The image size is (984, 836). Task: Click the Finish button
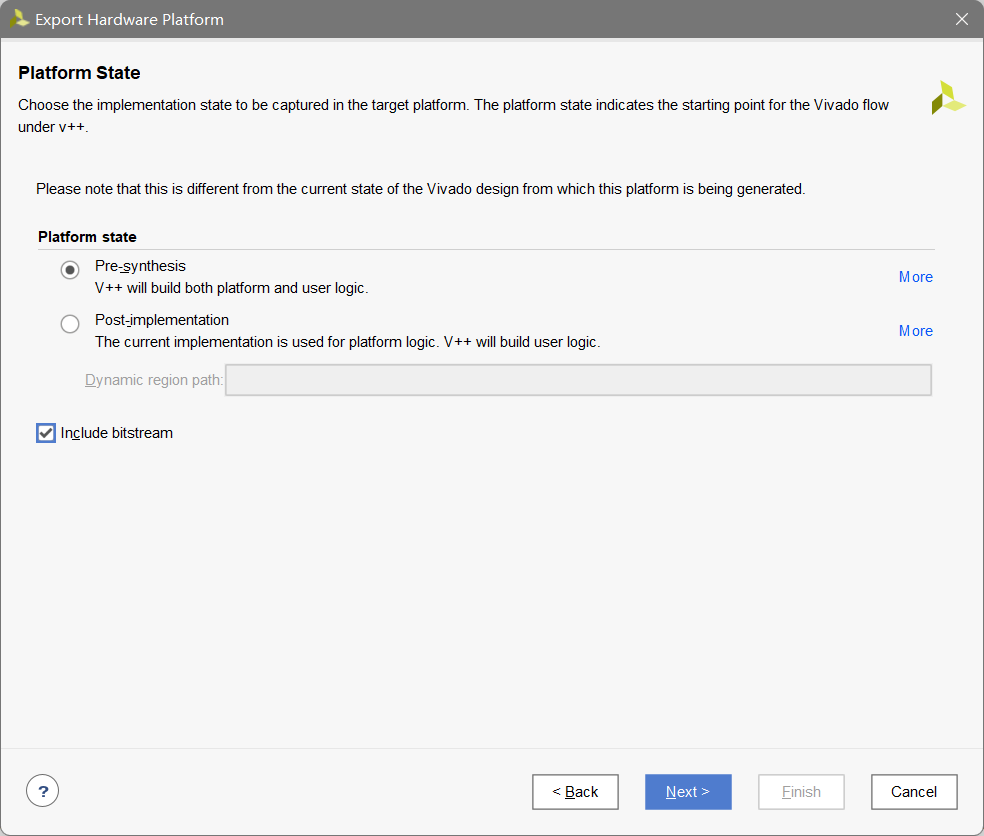pos(801,792)
